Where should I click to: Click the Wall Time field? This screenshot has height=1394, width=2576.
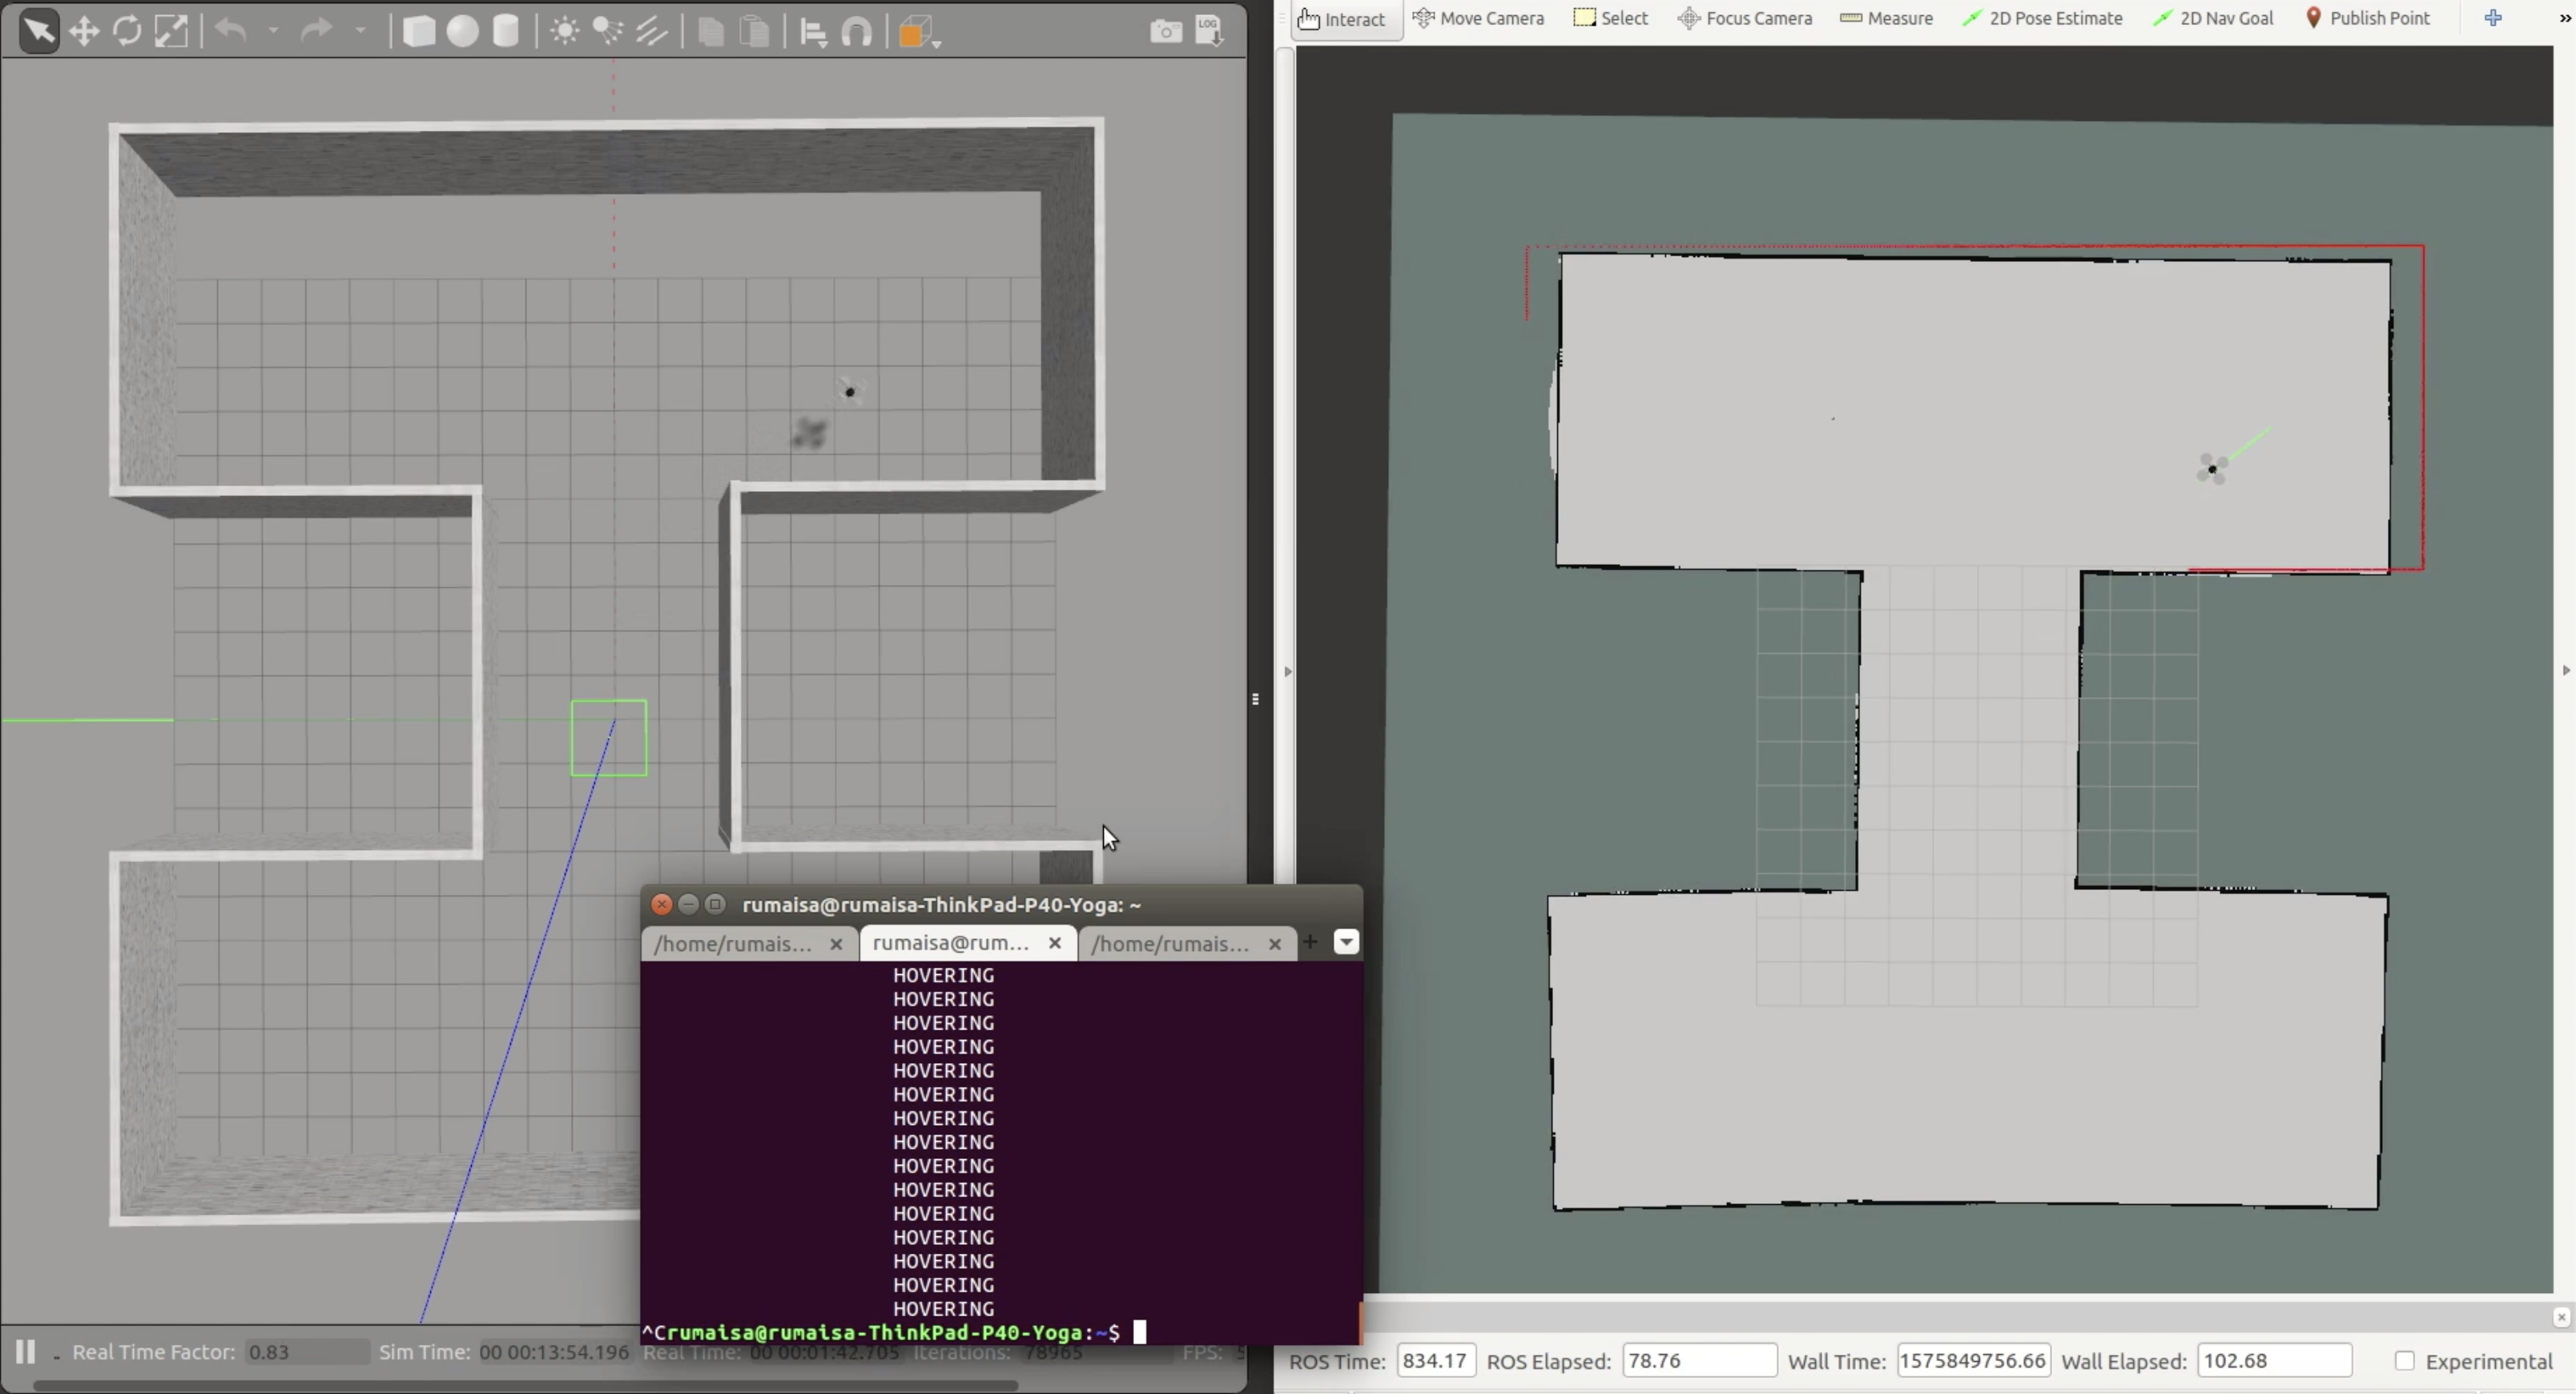(1974, 1361)
